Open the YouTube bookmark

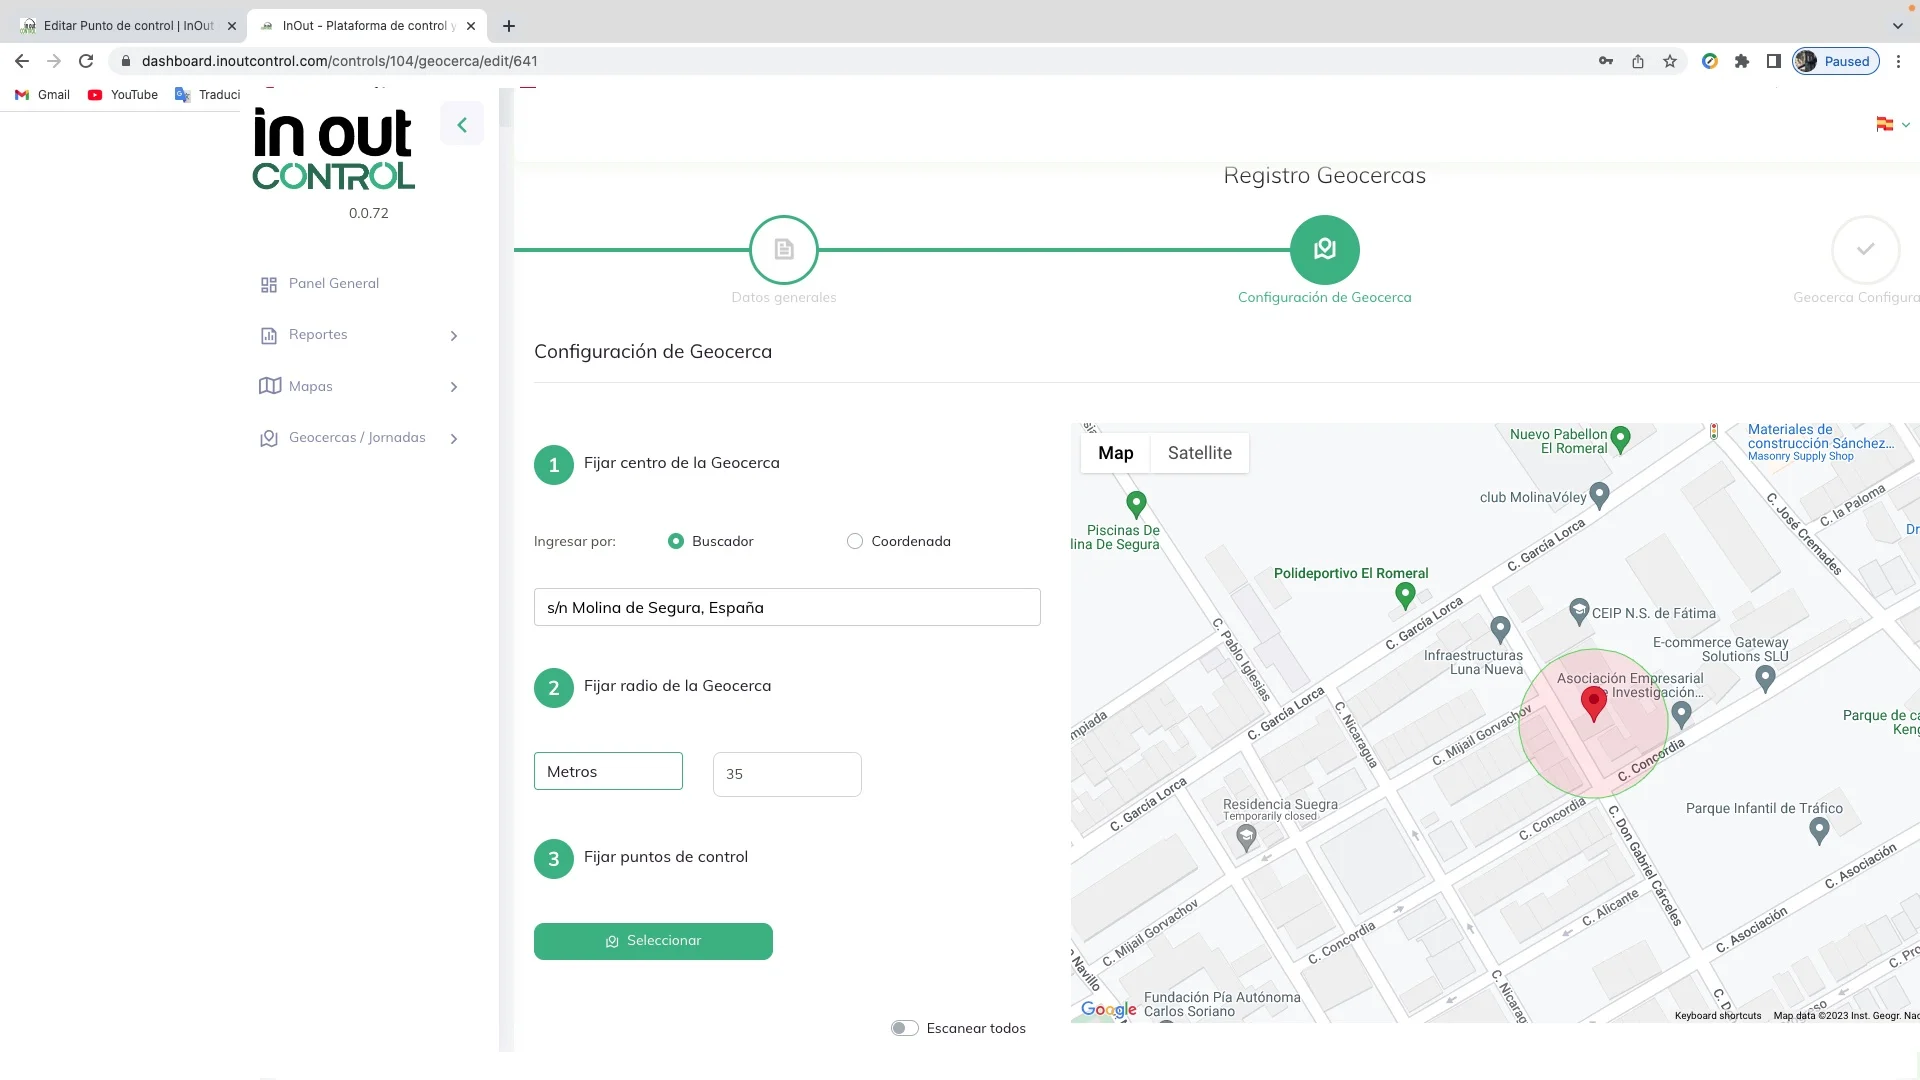point(123,95)
